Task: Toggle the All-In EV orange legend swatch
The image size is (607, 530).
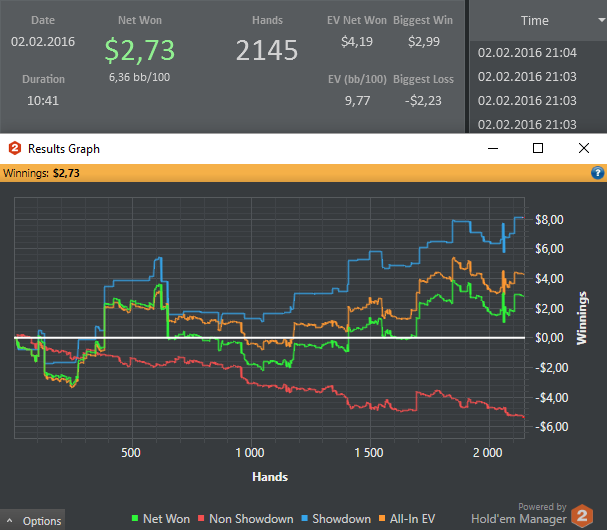Action: pyautogui.click(x=382, y=518)
